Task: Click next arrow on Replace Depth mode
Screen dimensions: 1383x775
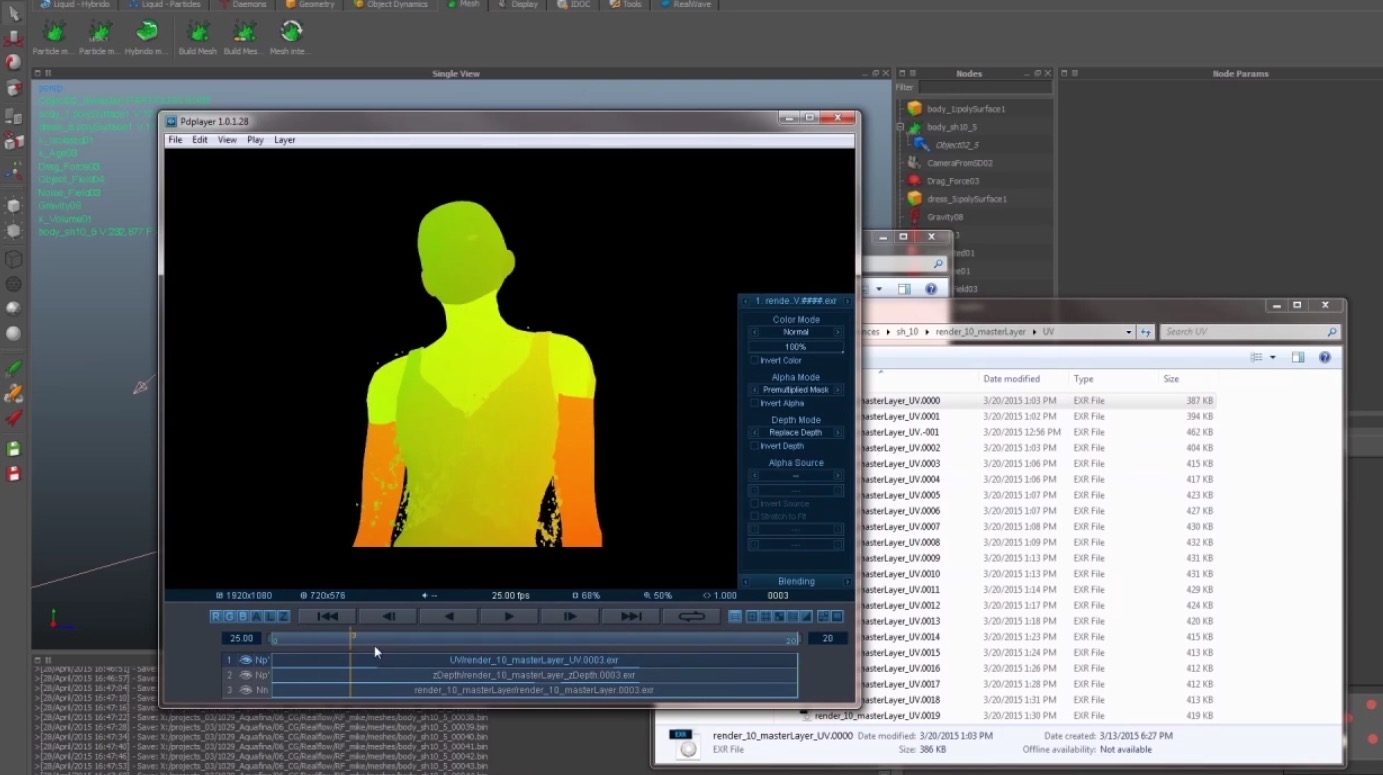Action: point(838,432)
